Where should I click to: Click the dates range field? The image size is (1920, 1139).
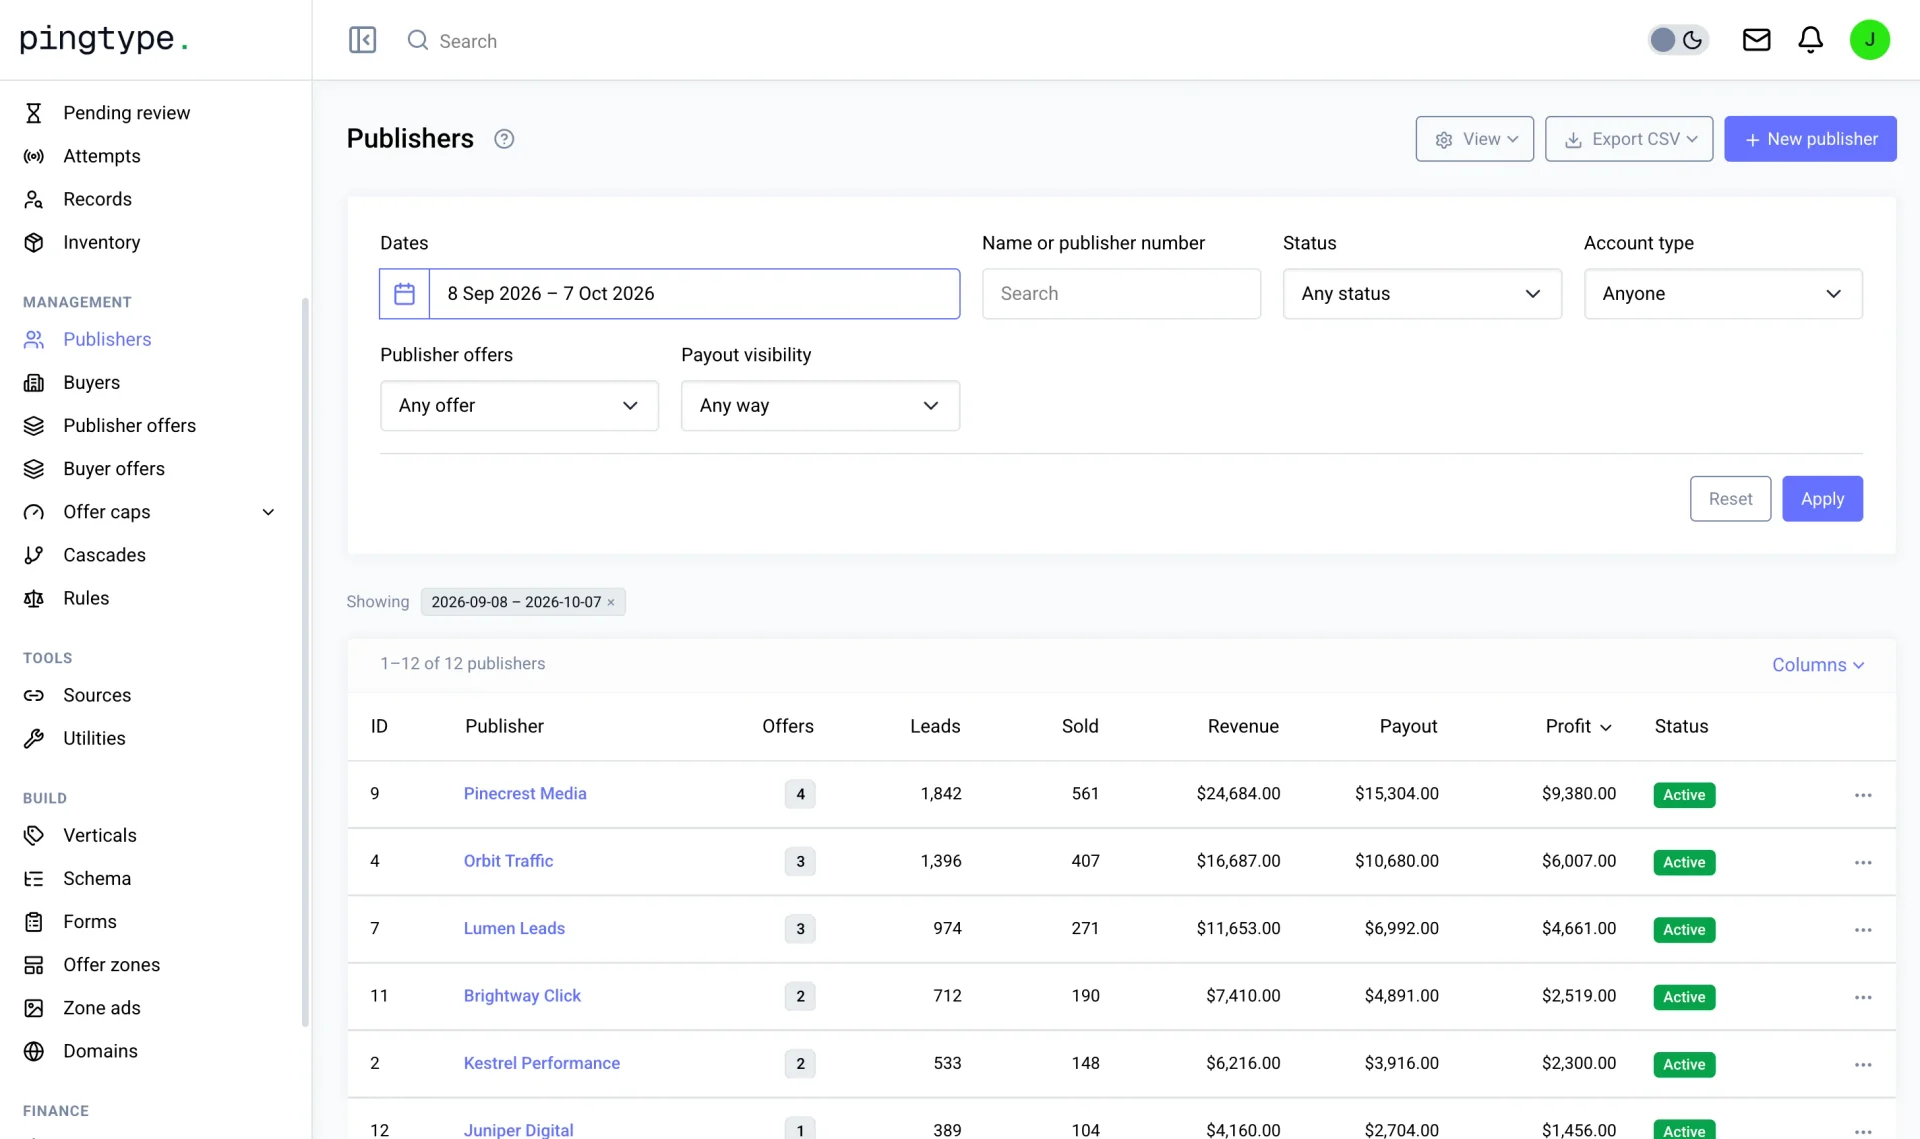point(694,294)
